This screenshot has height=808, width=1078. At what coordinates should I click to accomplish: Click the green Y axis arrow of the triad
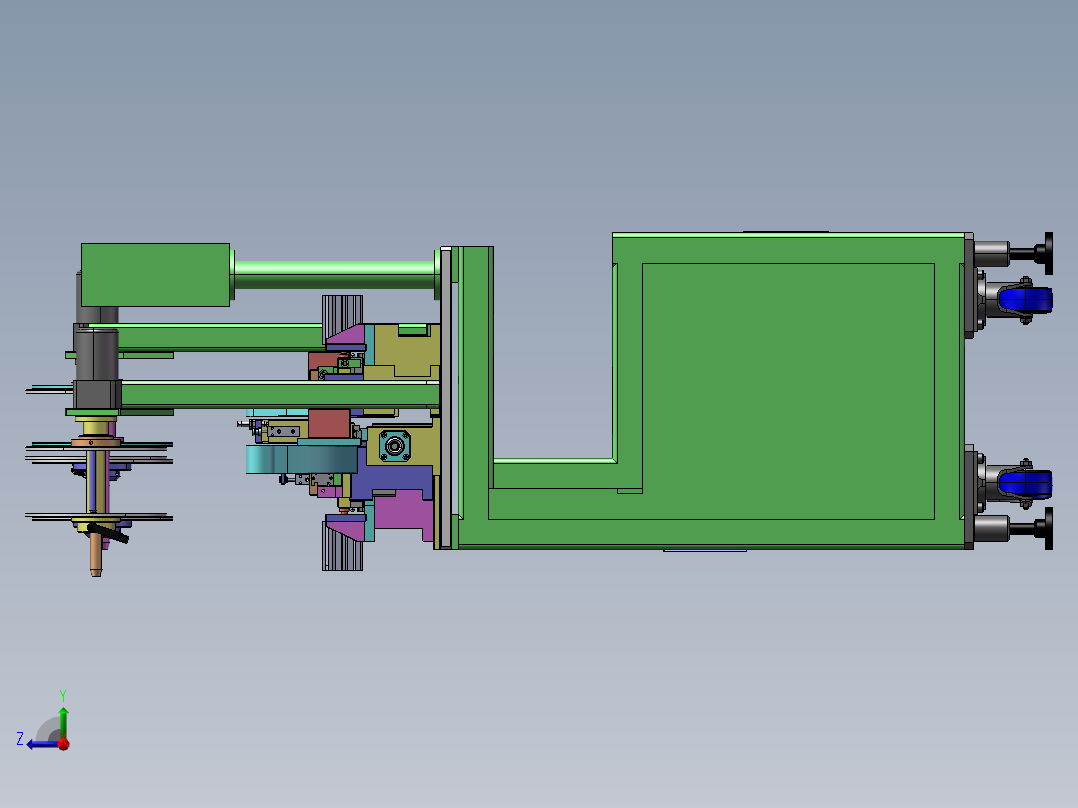(x=63, y=722)
